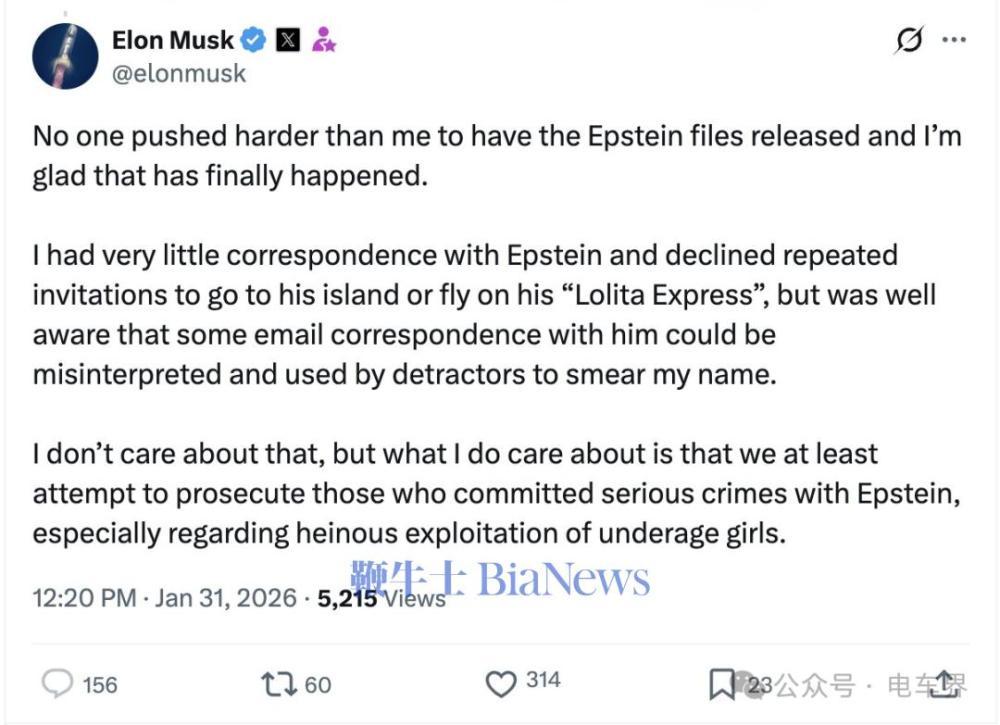
Task: Click the 156 replies count
Action: [99, 685]
